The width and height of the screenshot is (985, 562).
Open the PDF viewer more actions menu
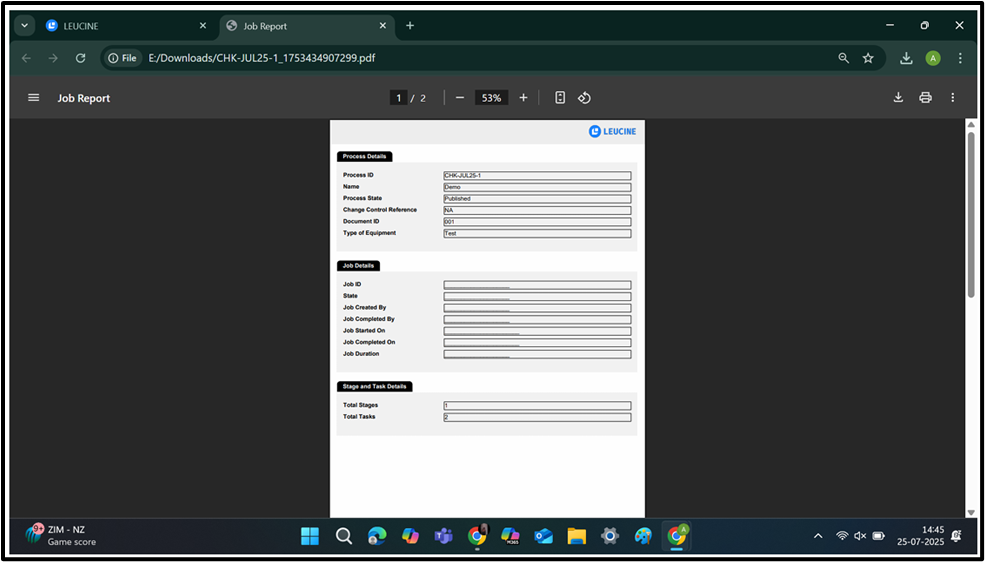[952, 98]
